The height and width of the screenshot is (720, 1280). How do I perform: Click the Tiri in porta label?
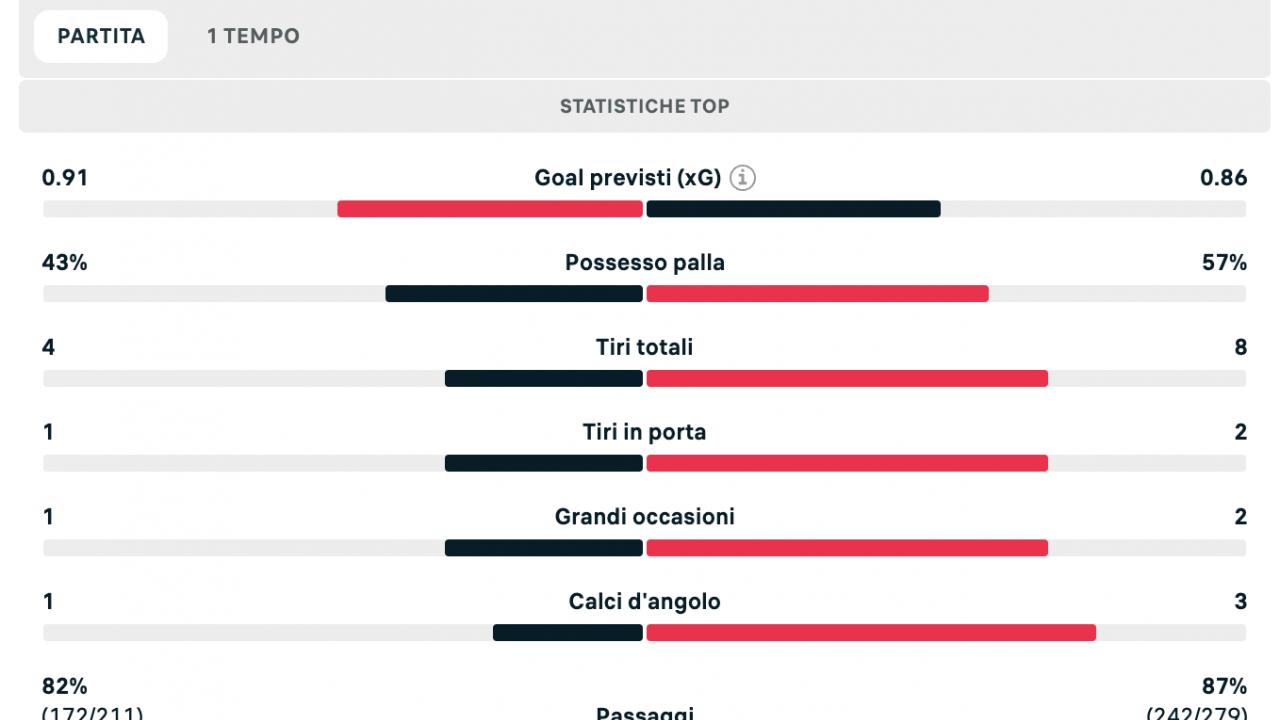pos(644,432)
